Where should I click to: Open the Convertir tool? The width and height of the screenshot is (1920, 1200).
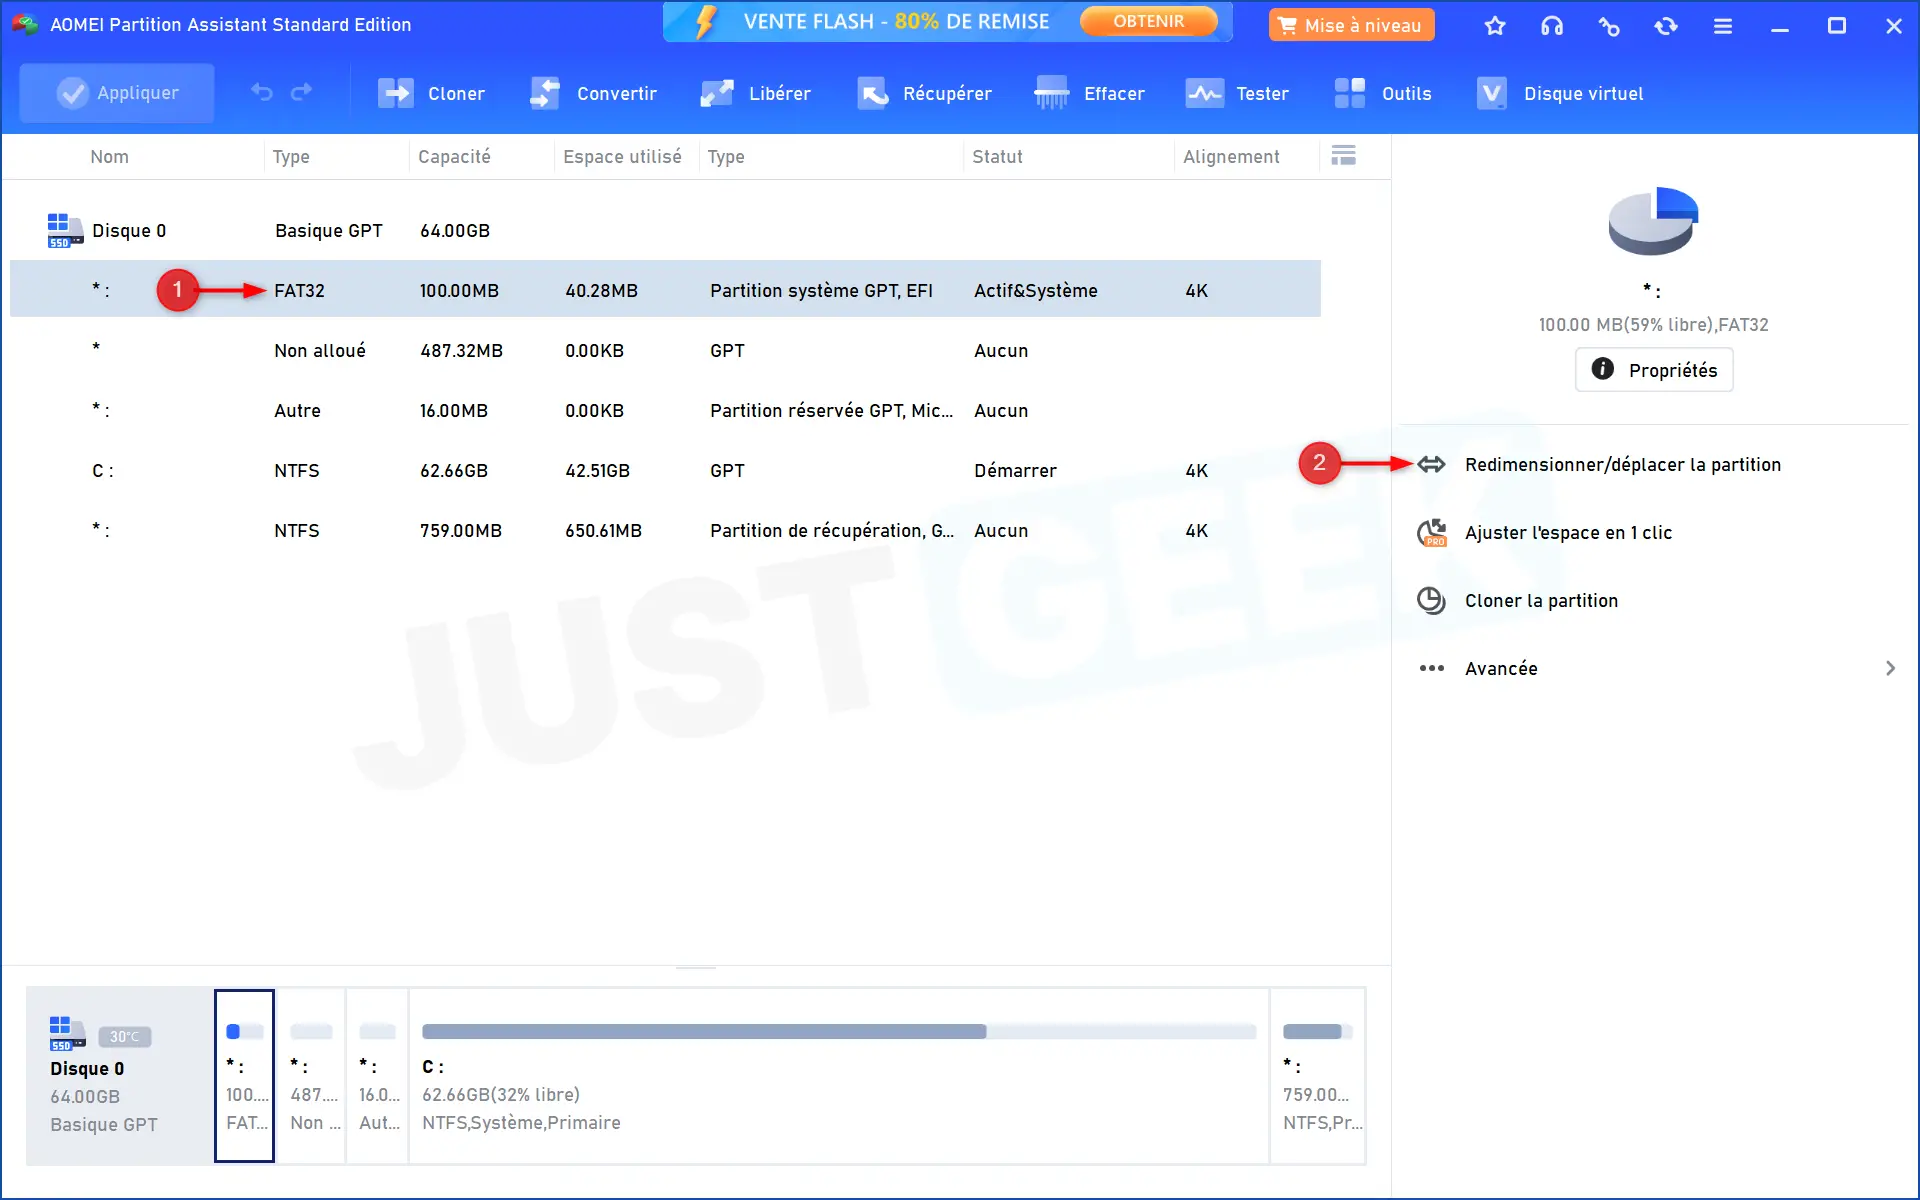pyautogui.click(x=593, y=93)
